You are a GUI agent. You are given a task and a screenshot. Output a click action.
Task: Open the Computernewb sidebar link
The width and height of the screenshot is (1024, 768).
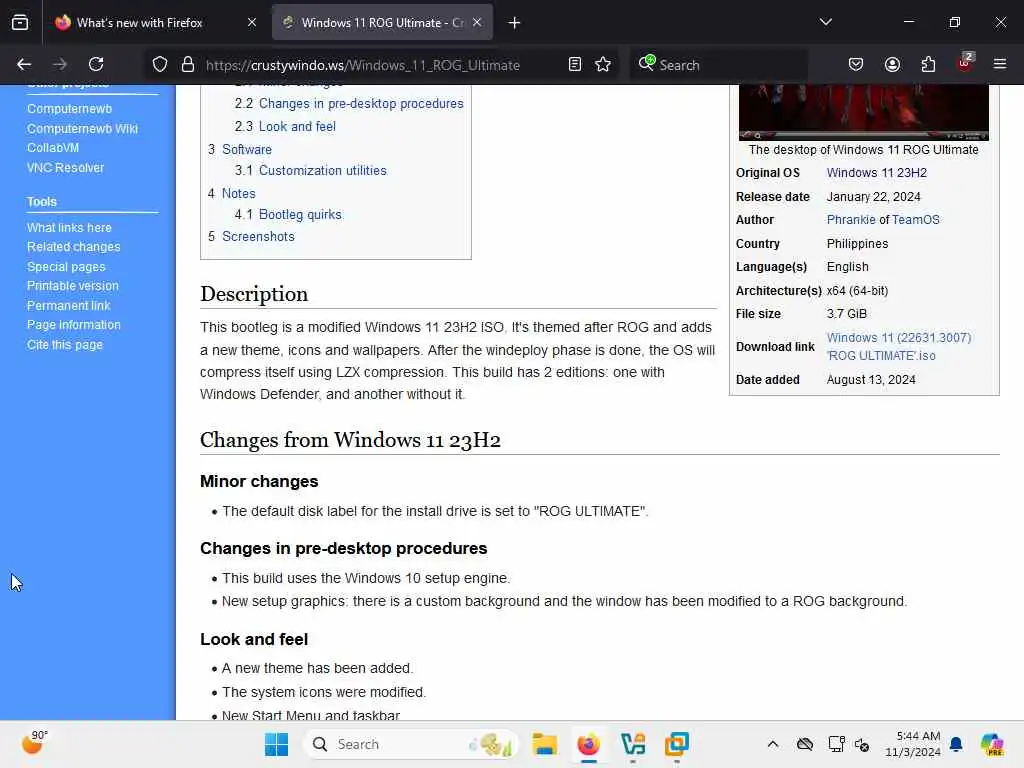69,108
